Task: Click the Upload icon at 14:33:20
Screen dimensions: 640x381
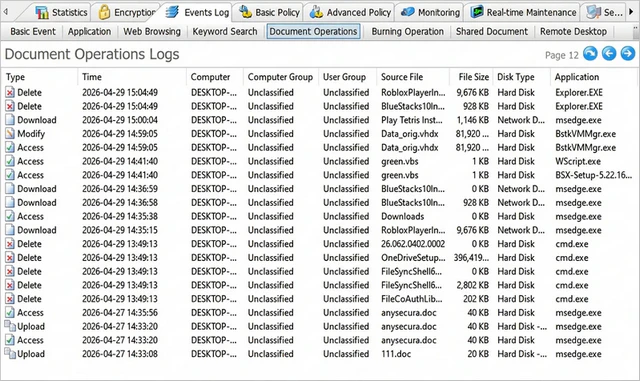Action: 10,326
